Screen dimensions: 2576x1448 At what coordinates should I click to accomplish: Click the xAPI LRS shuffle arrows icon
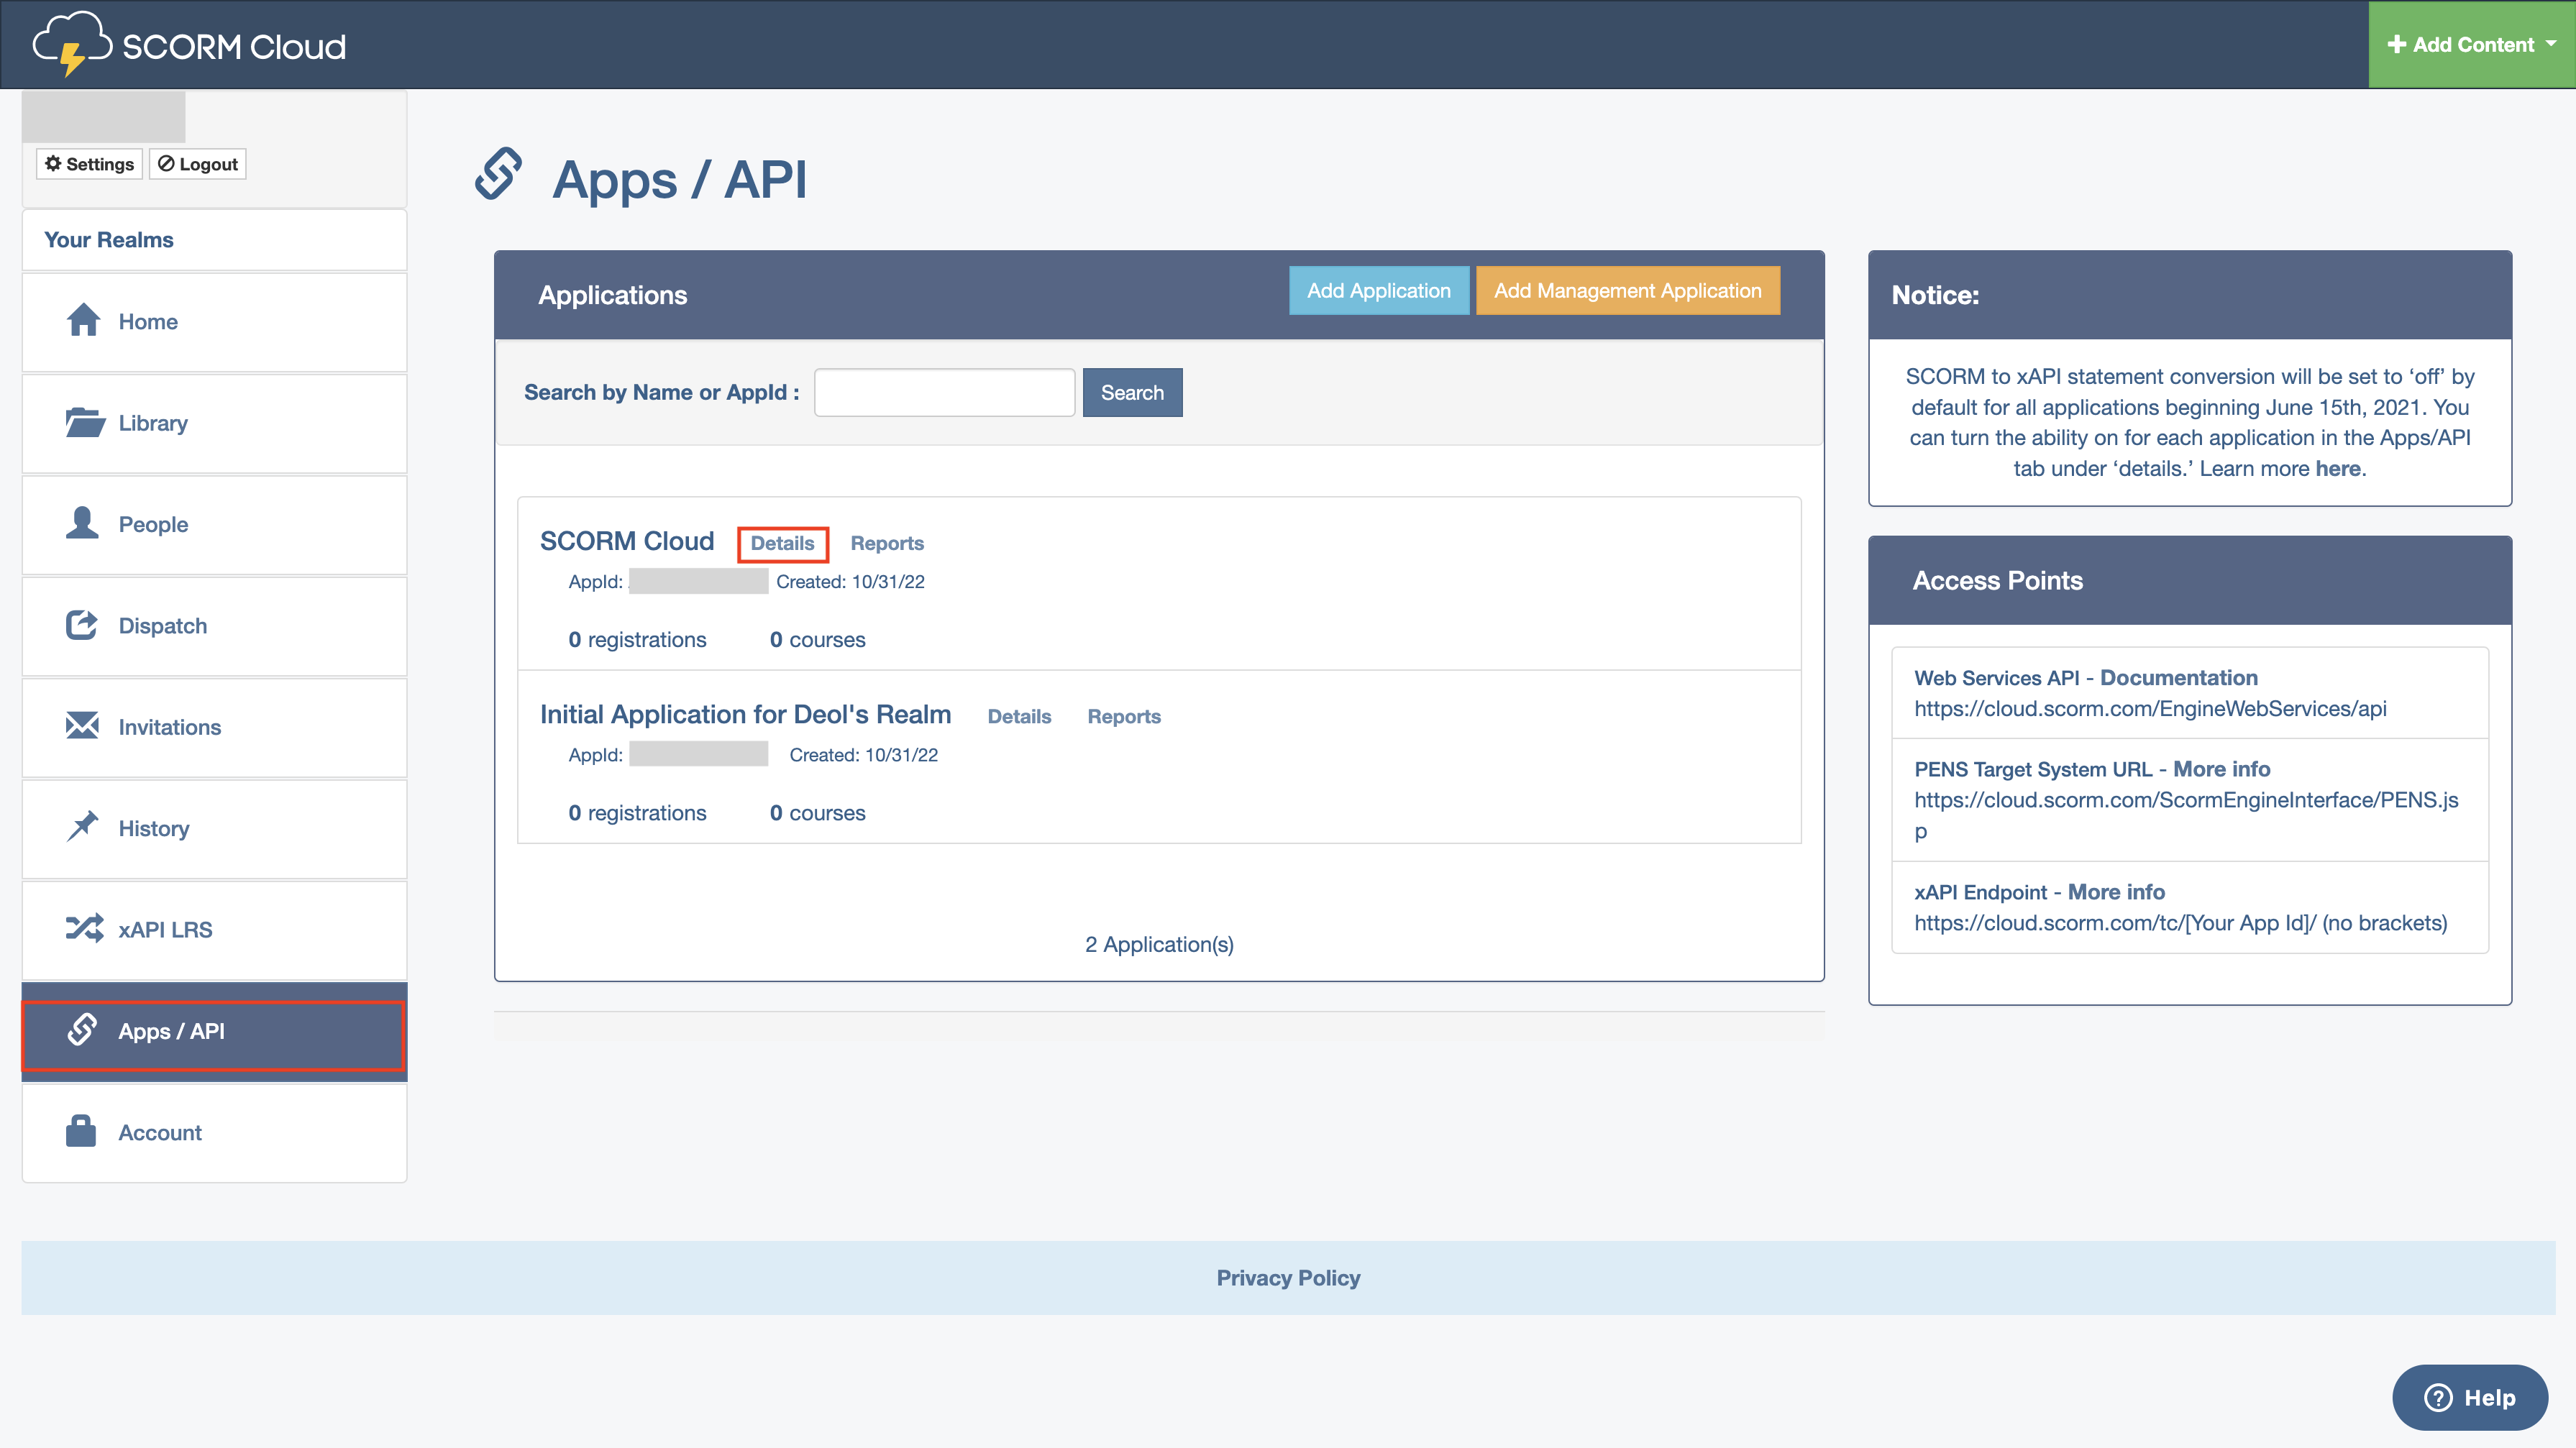click(x=84, y=929)
